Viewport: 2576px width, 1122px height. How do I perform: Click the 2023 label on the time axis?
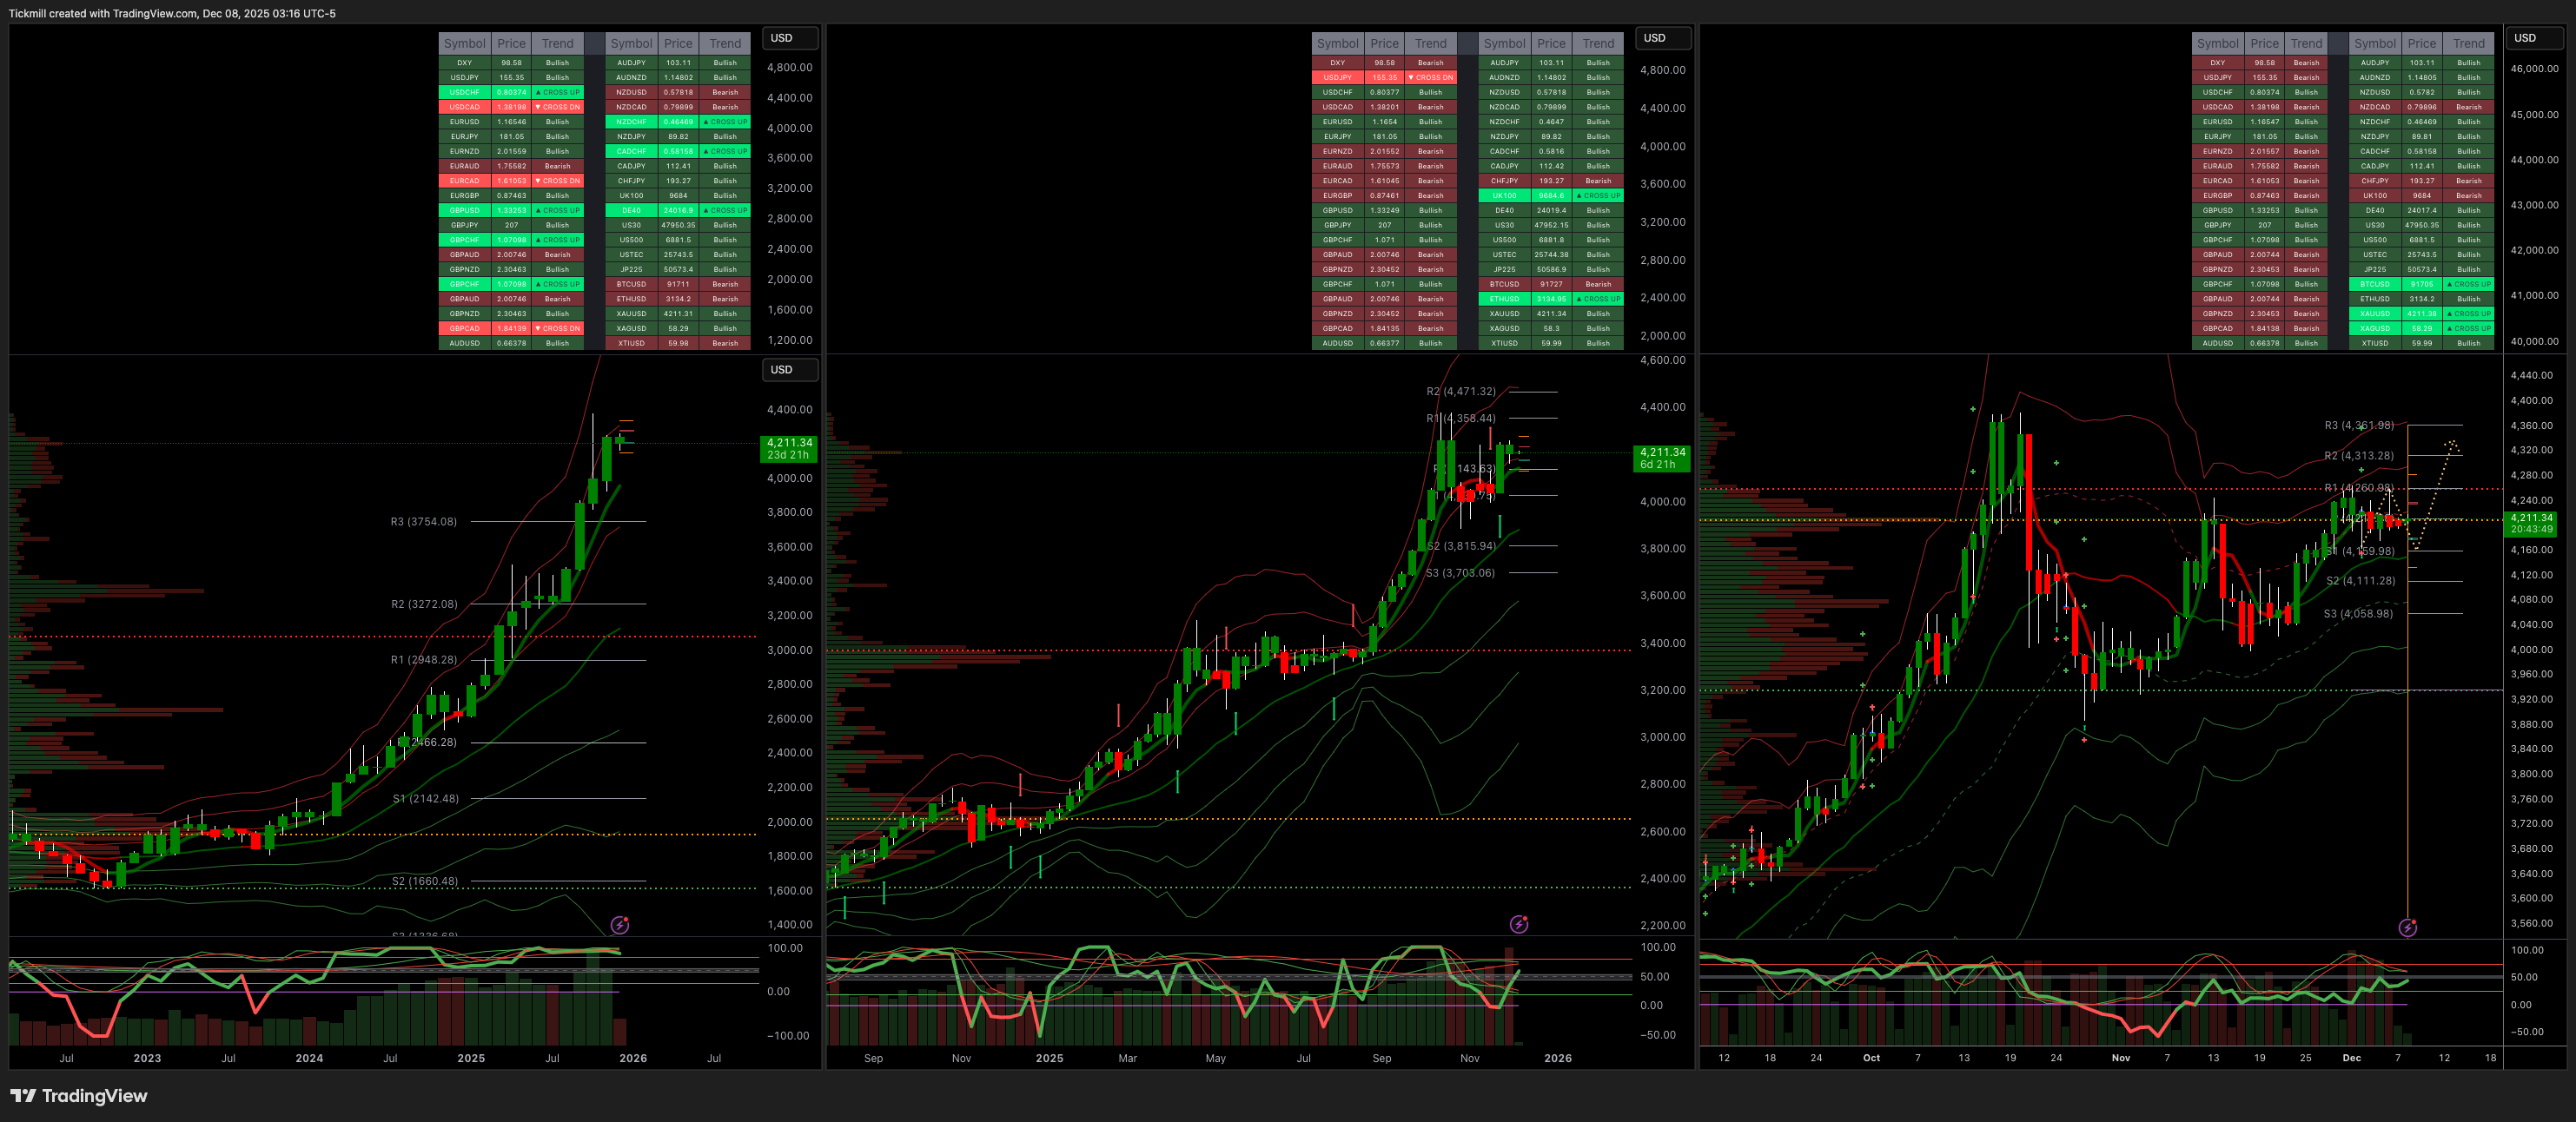point(147,1058)
